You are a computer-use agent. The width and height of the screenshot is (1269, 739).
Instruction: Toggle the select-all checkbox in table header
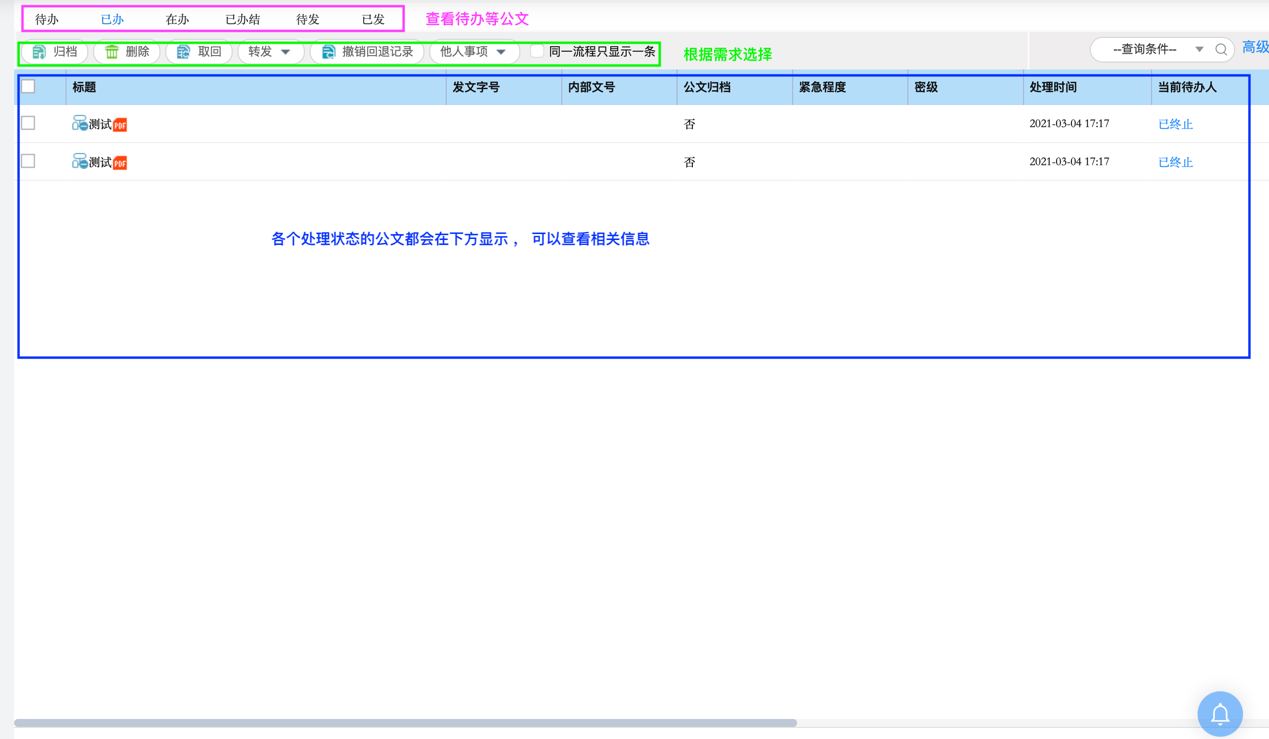[28, 87]
